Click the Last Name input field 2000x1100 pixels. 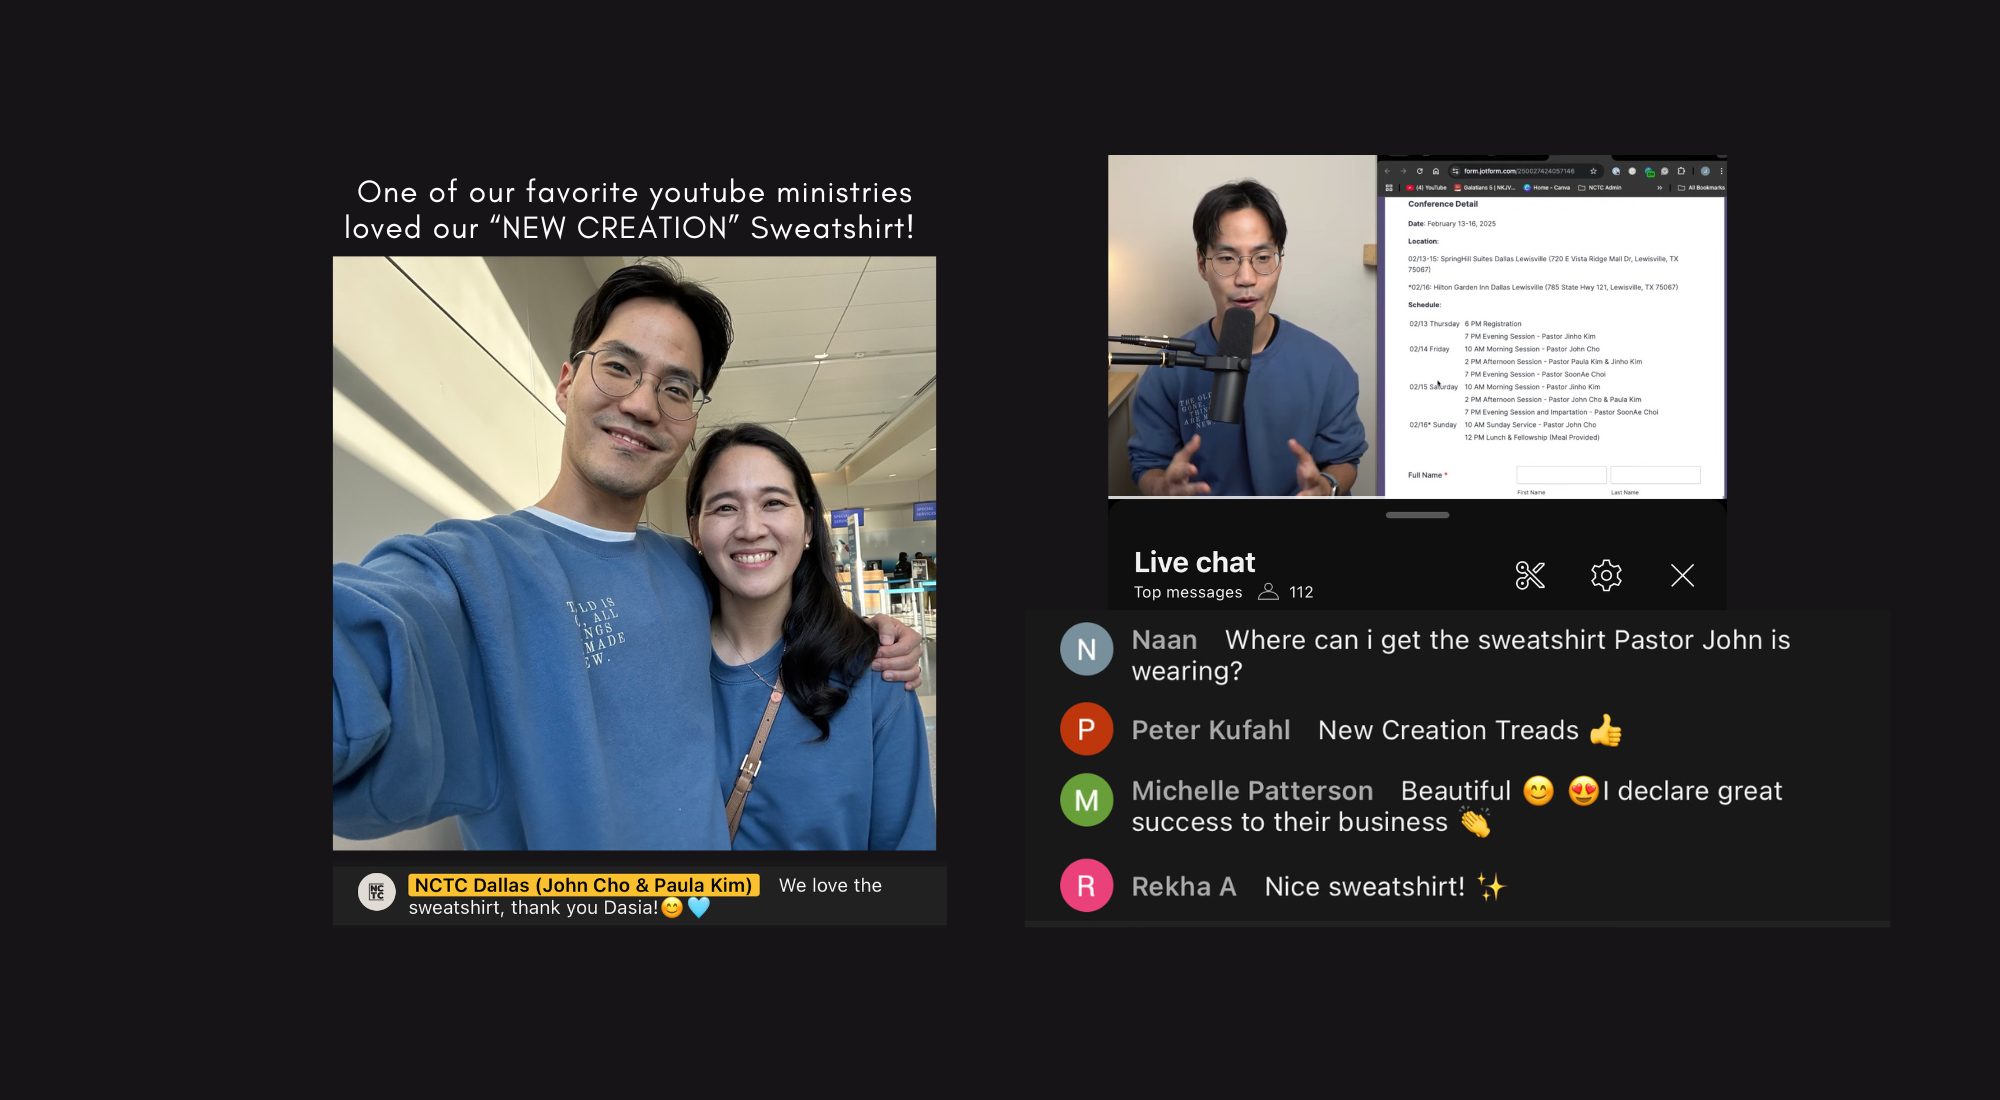[1655, 475]
